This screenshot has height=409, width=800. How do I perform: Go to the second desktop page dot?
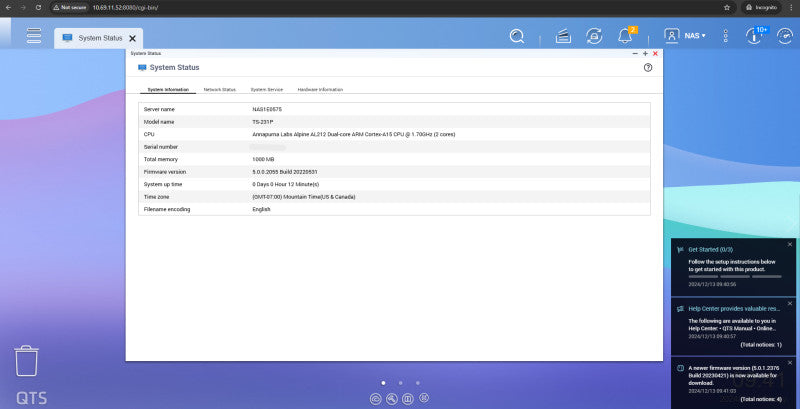[x=401, y=382]
